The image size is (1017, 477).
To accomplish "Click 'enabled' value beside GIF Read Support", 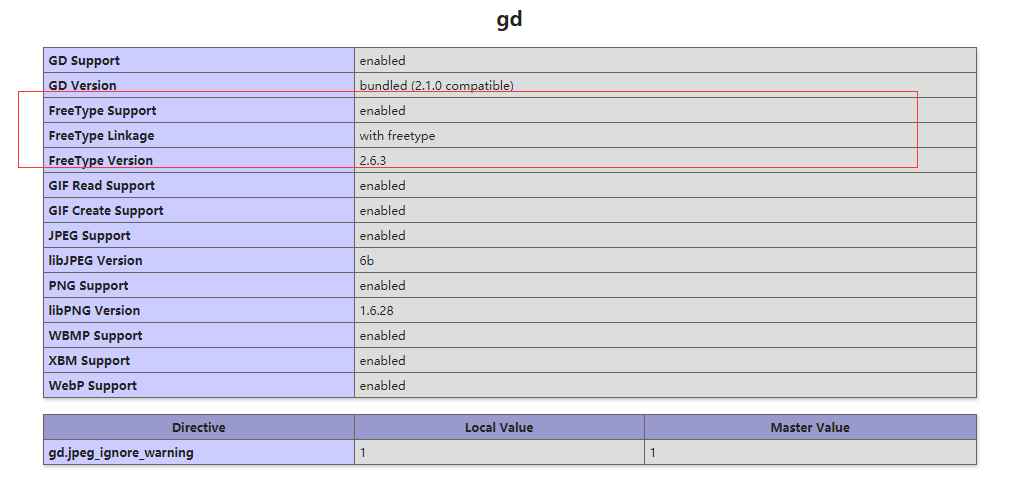I will coord(382,186).
